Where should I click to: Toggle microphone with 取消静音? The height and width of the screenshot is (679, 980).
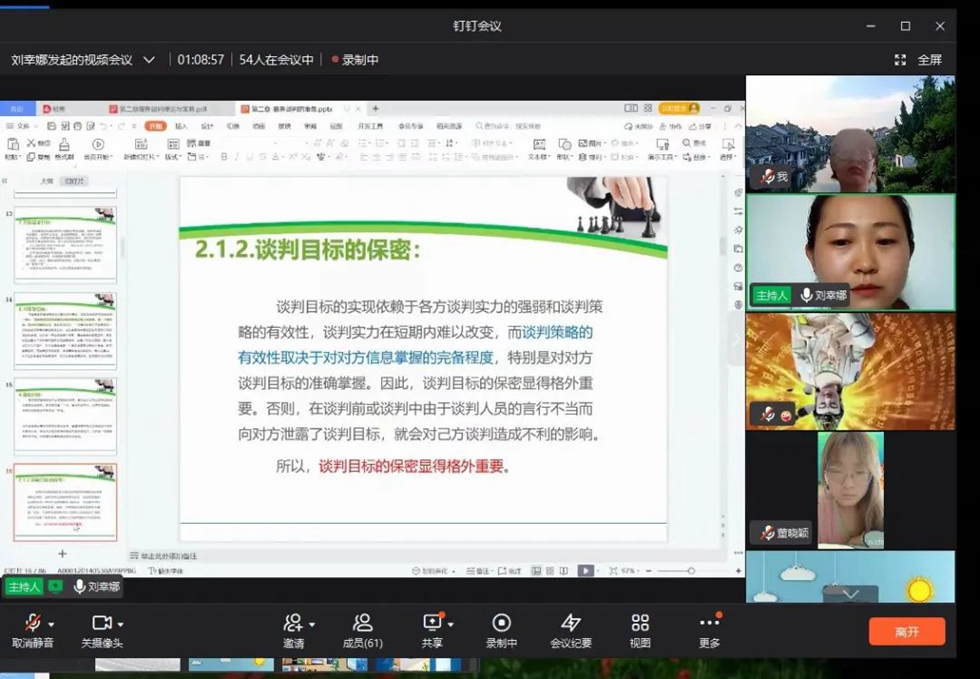(32, 624)
